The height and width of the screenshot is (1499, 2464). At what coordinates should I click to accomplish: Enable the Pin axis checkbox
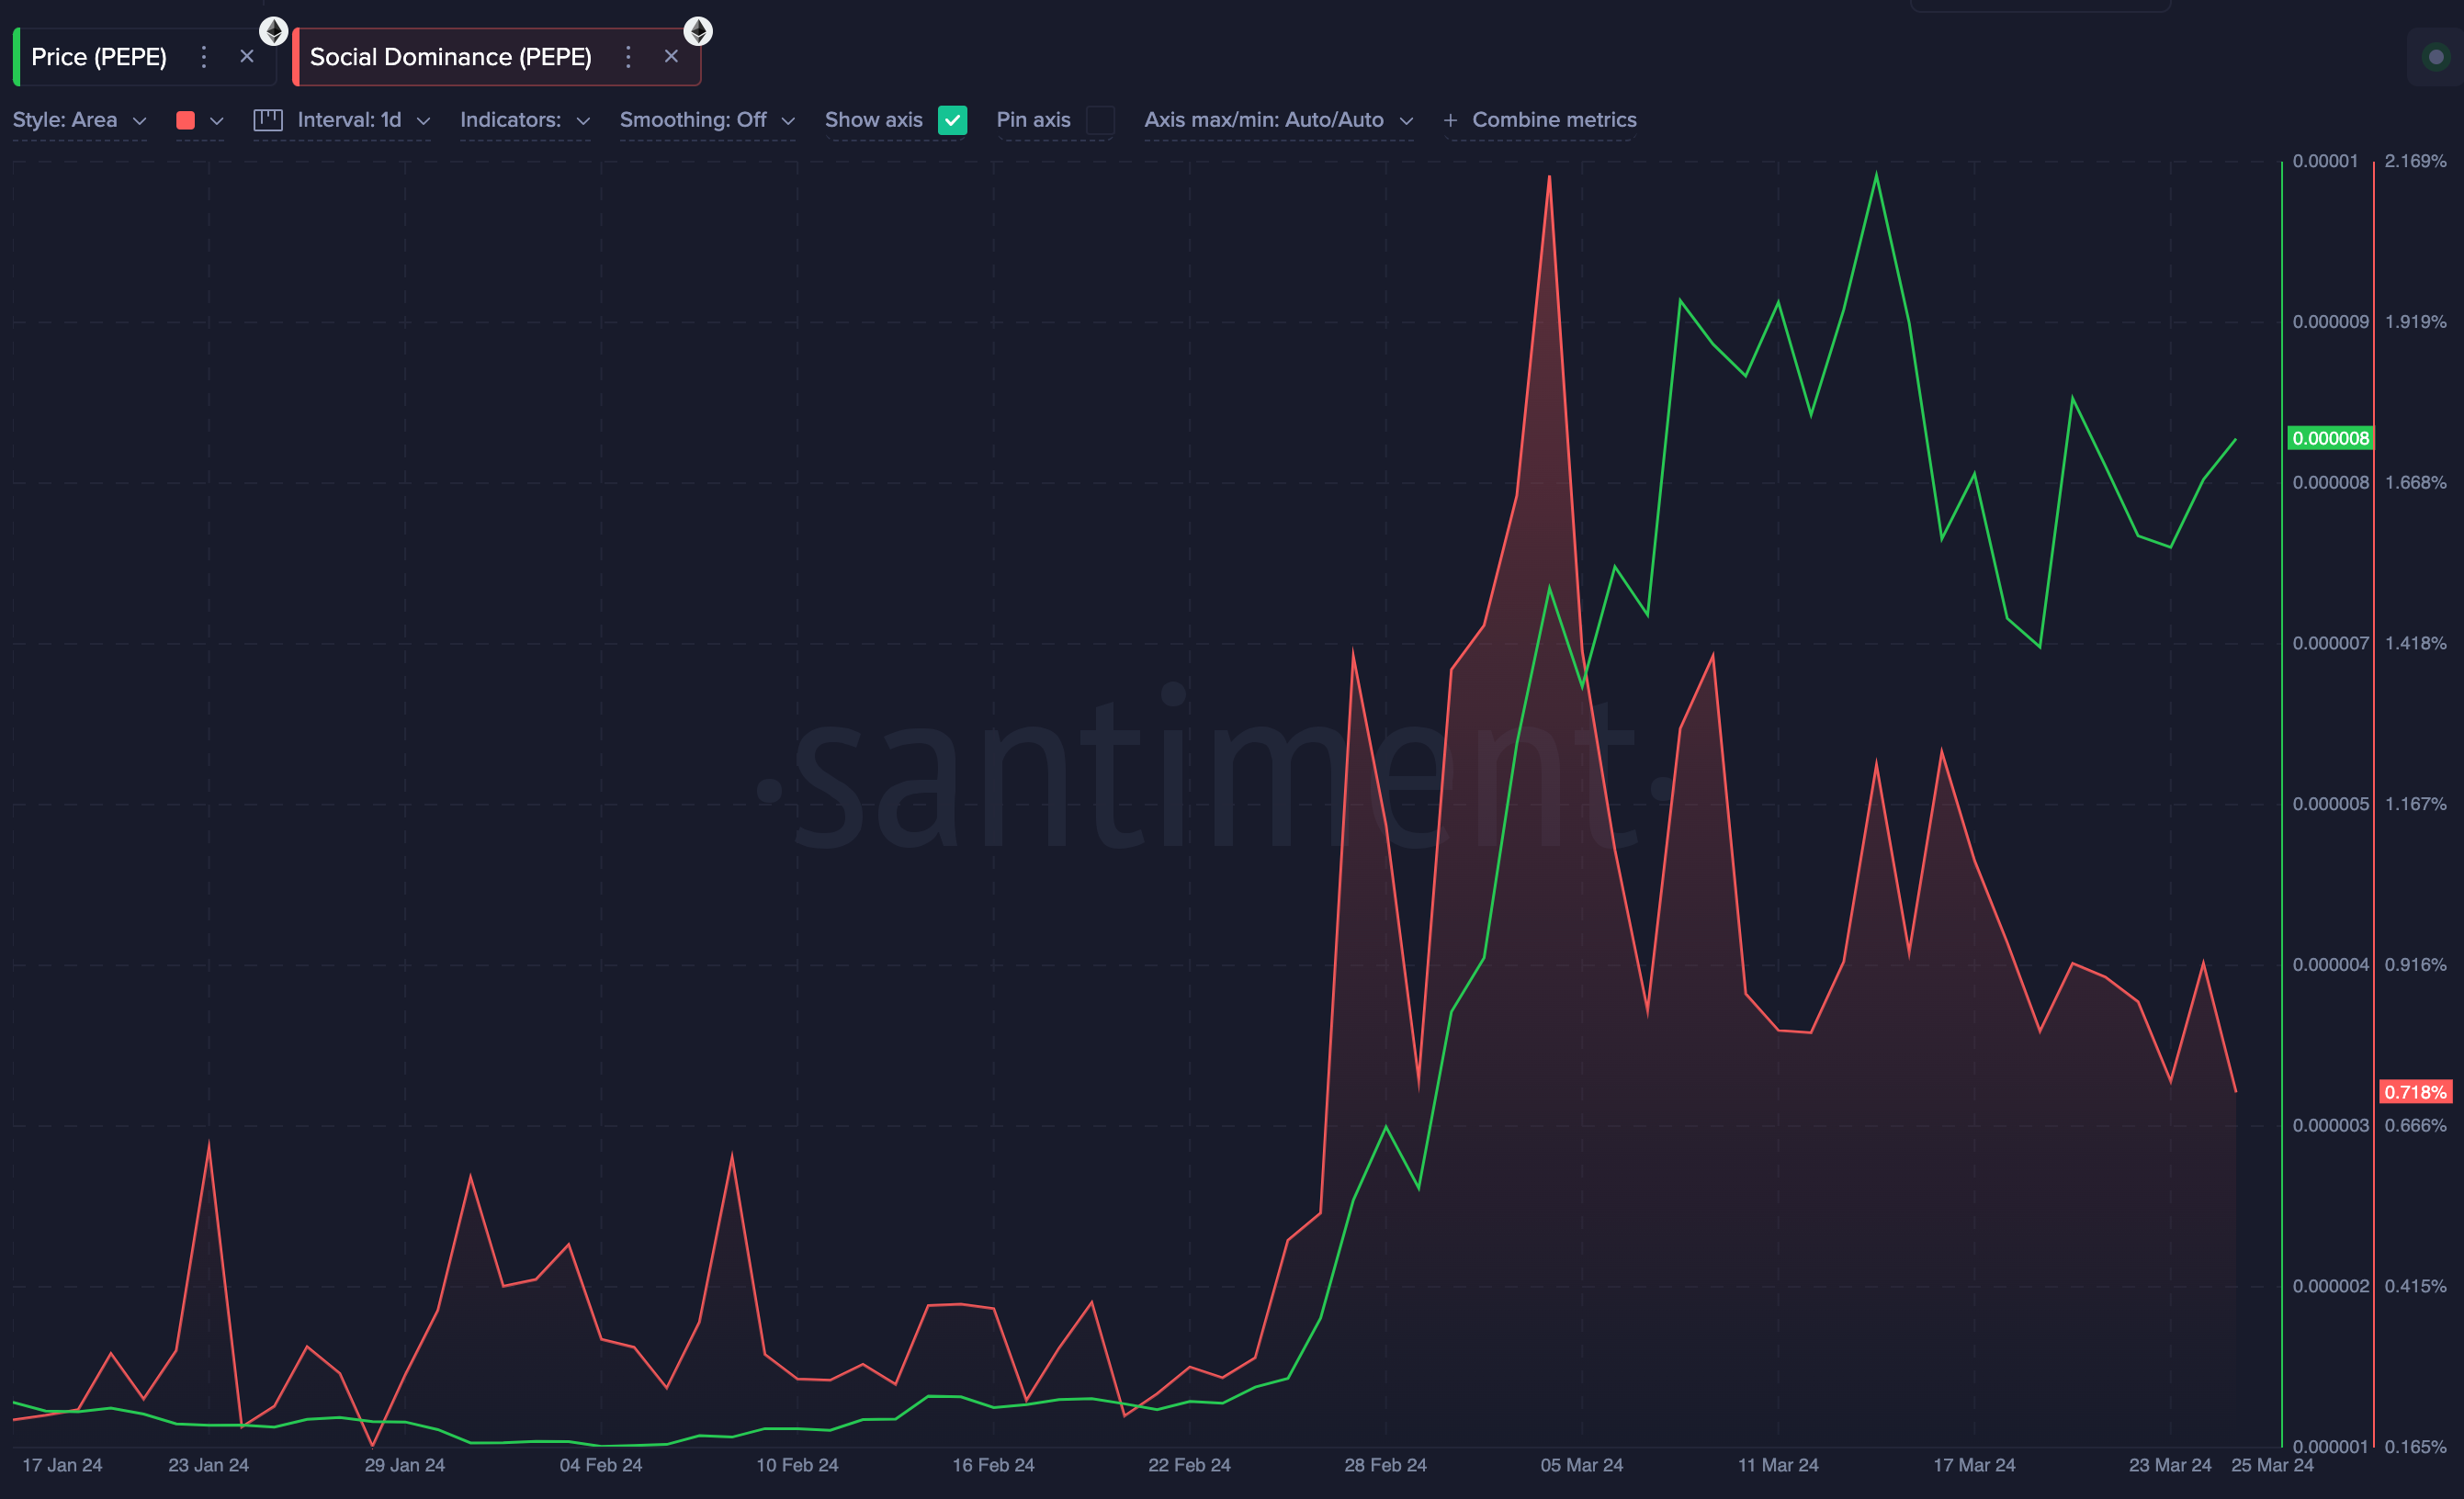pos(1101,121)
